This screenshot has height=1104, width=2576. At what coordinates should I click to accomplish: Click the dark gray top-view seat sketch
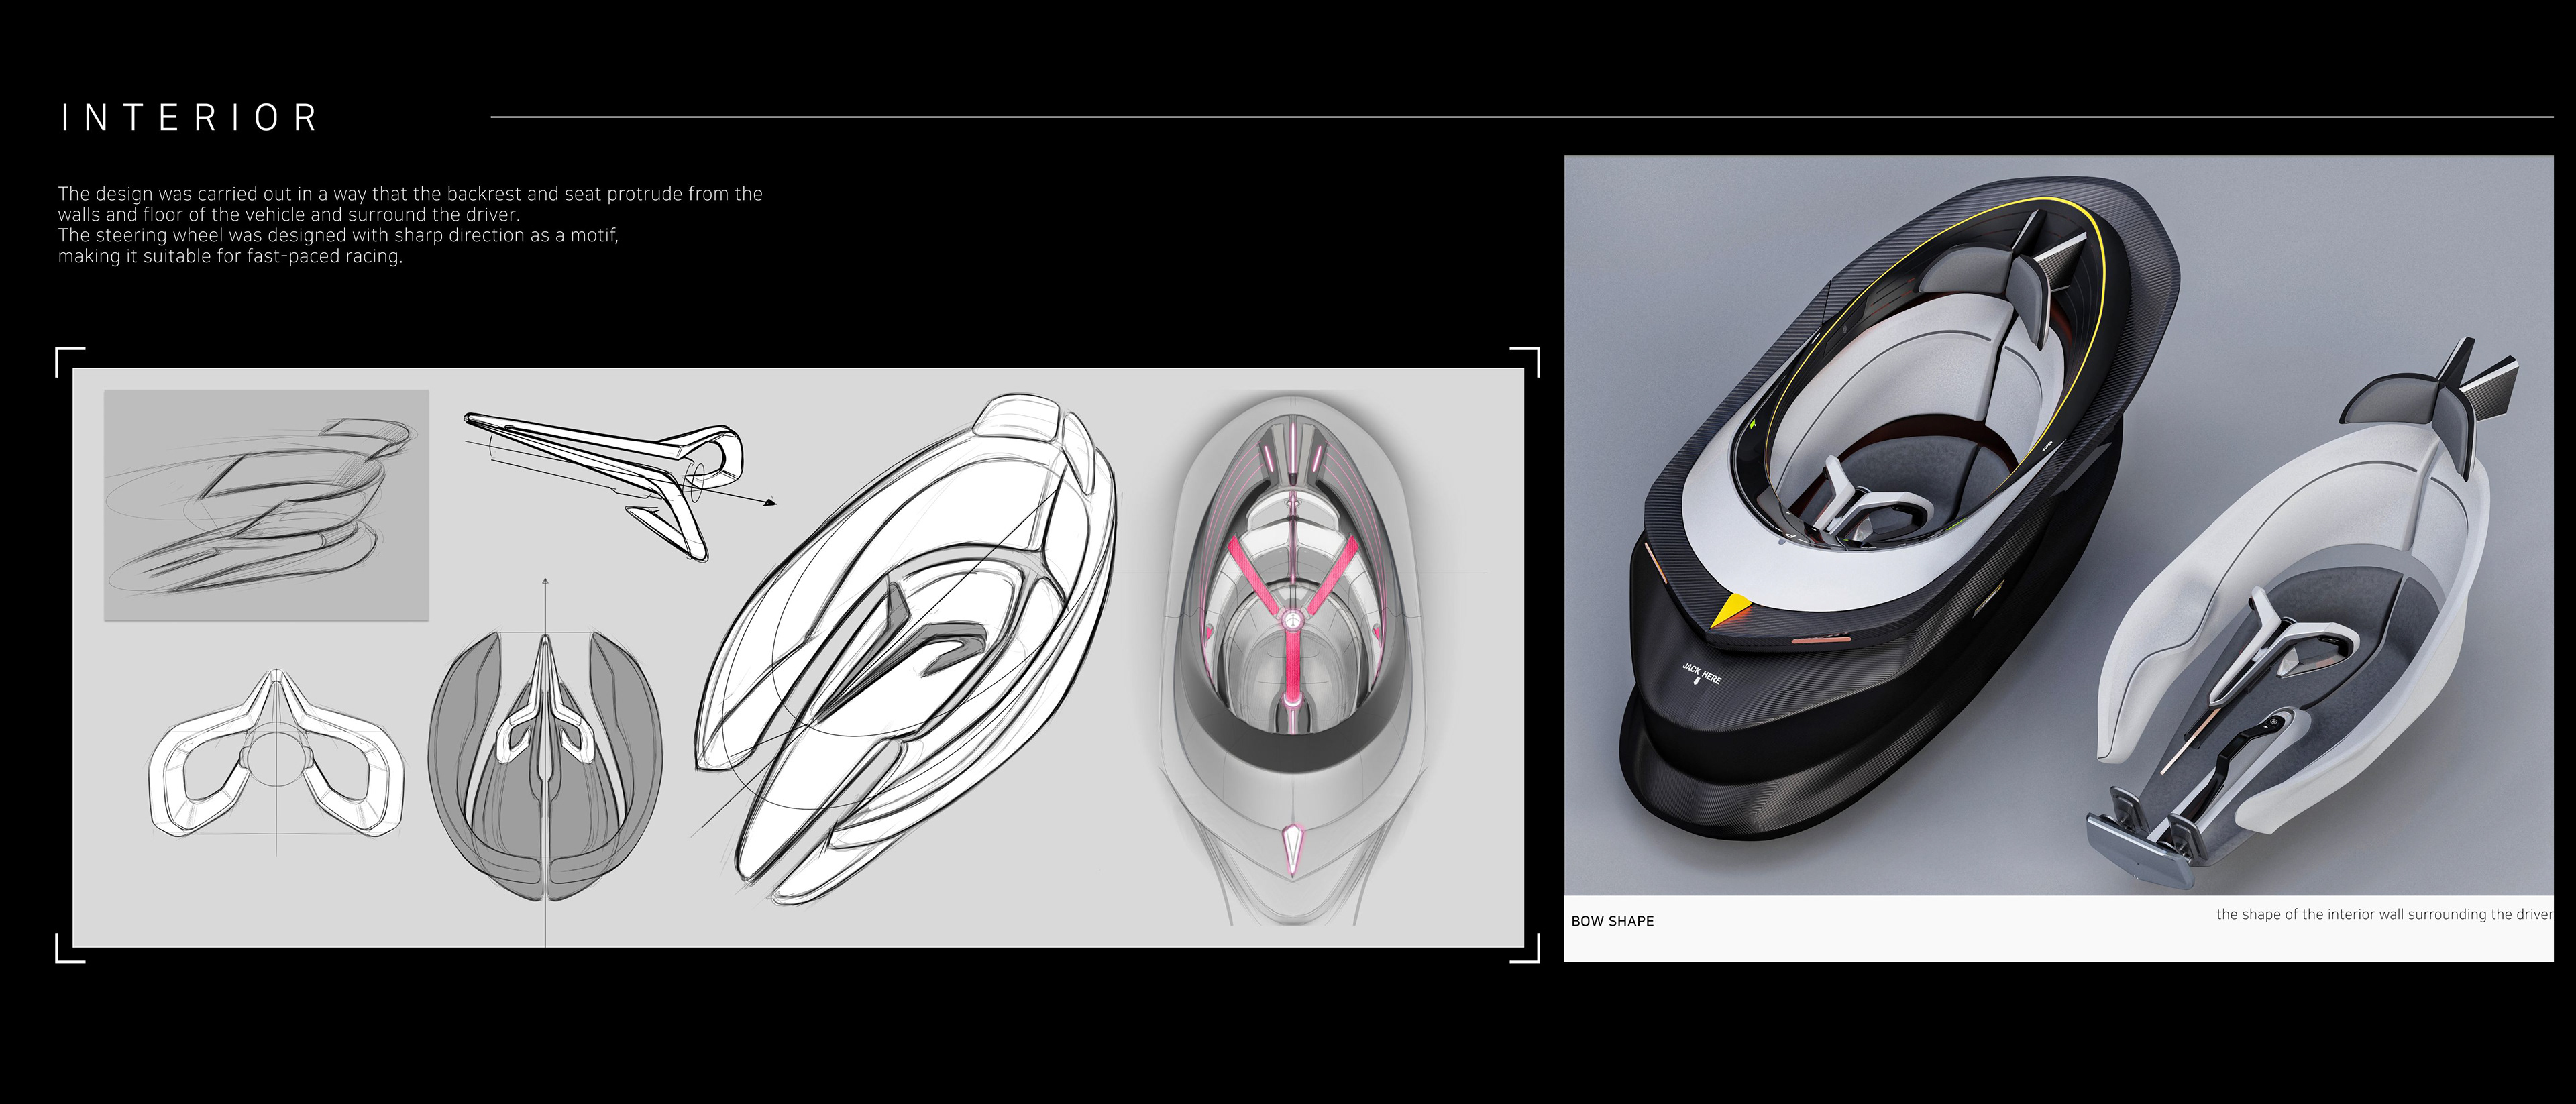545,765
